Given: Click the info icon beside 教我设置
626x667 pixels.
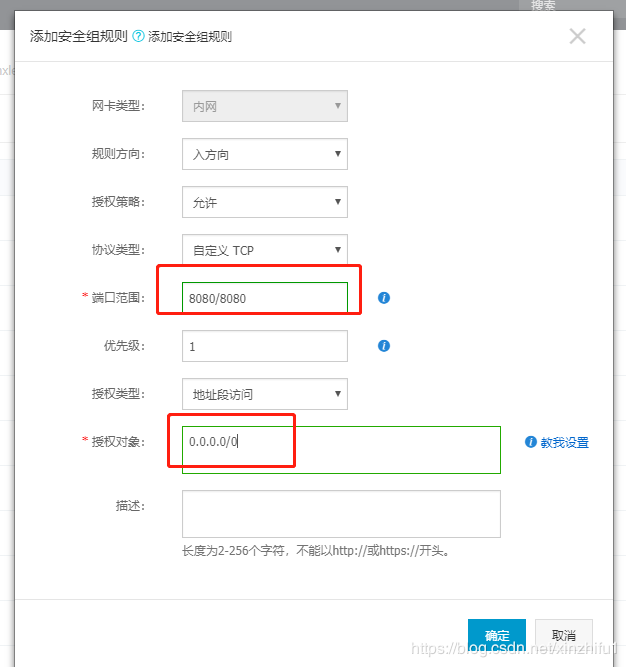Looking at the screenshot, I should [530, 442].
